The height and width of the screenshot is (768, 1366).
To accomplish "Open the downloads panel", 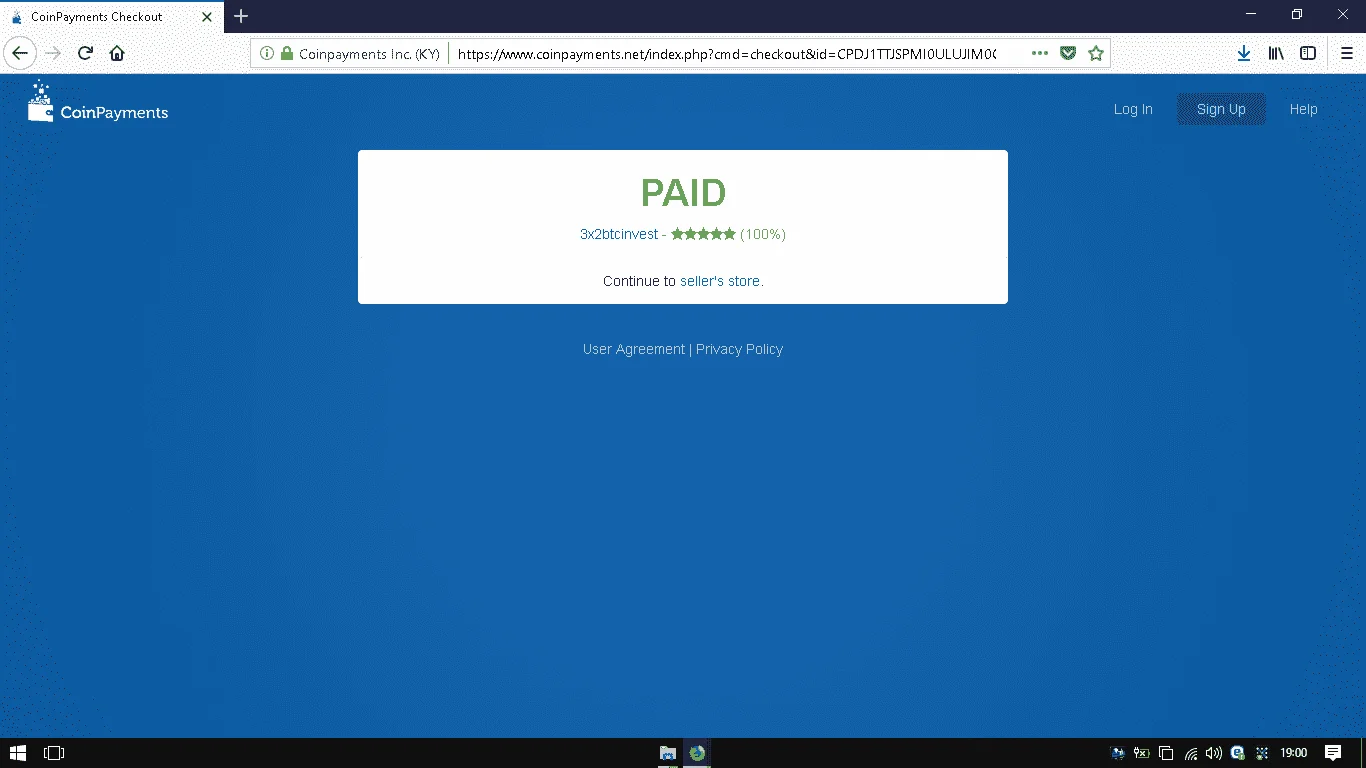I will (1244, 54).
